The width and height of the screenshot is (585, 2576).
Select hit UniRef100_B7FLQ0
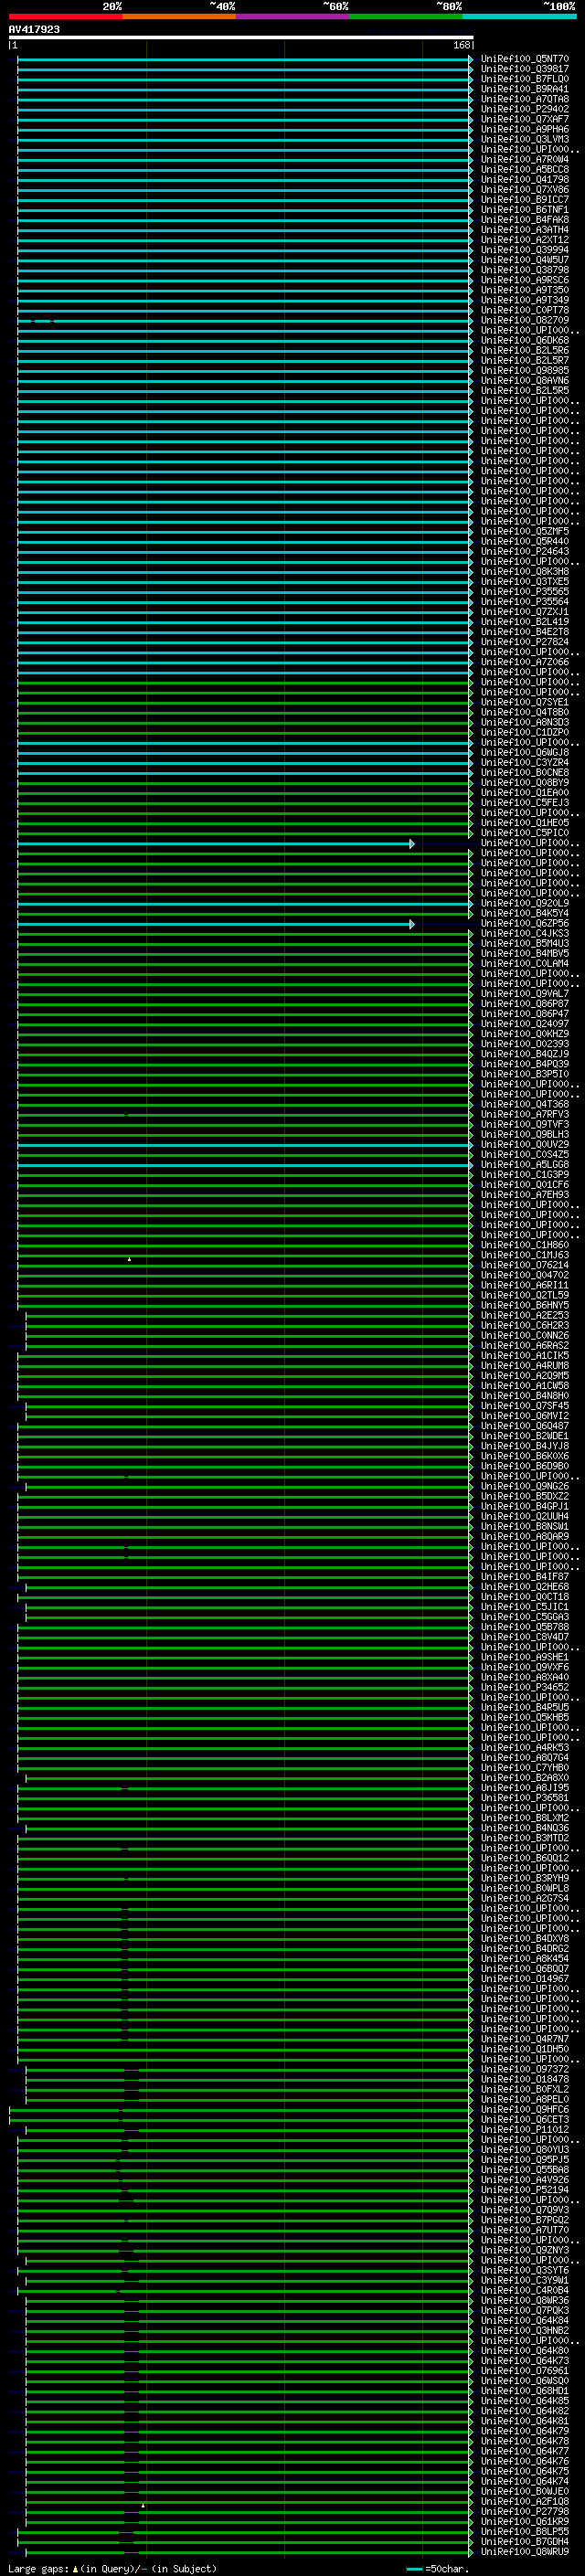[x=525, y=79]
